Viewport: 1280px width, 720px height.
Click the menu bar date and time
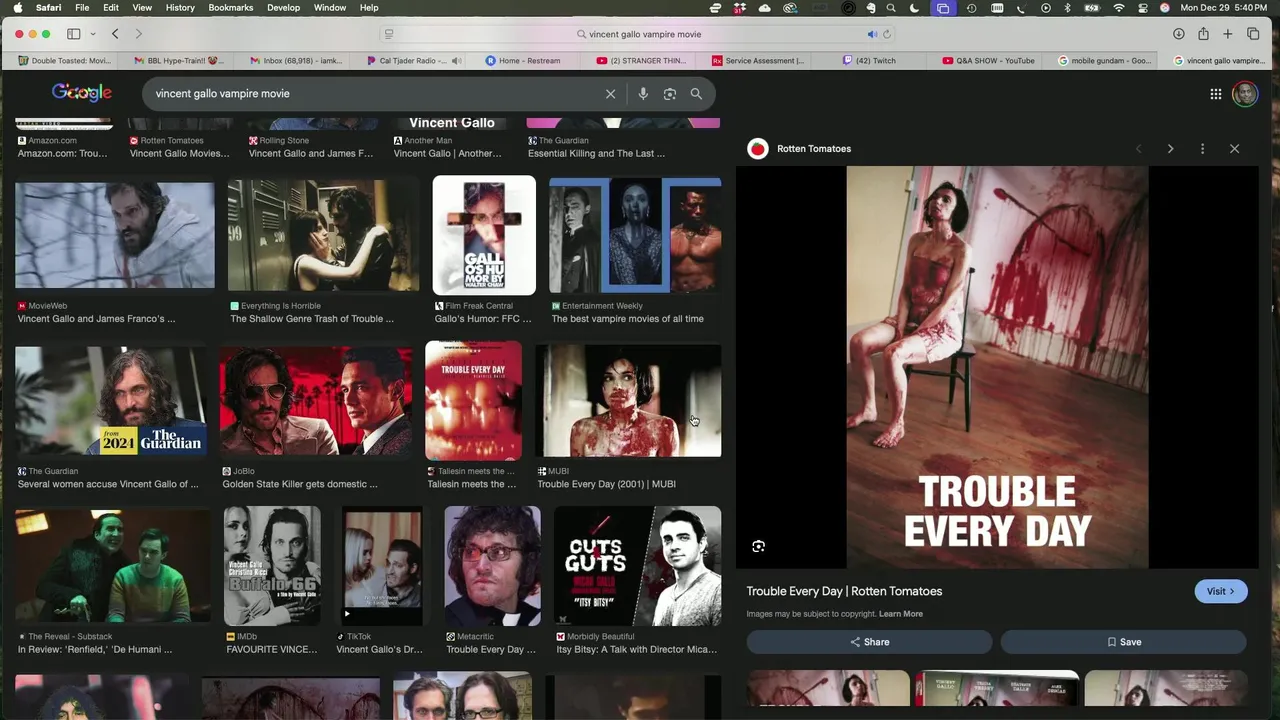pyautogui.click(x=1224, y=8)
